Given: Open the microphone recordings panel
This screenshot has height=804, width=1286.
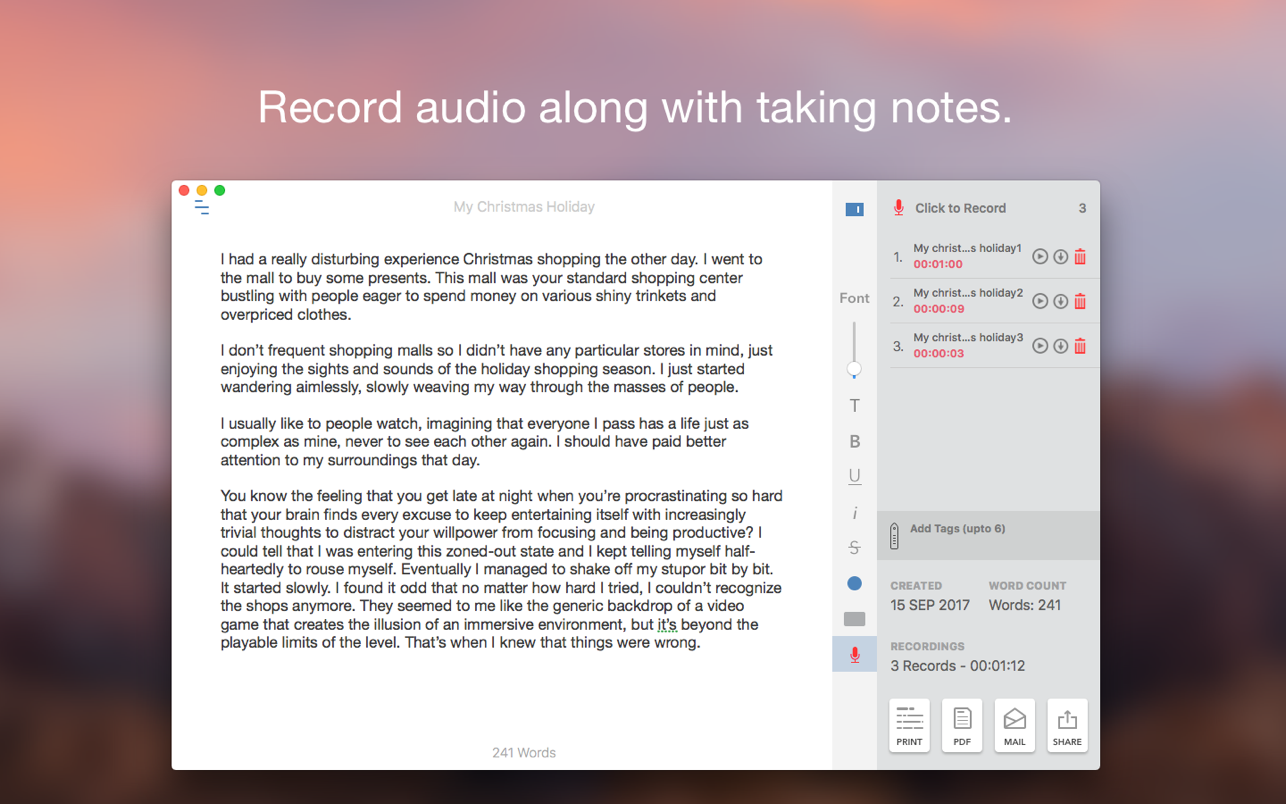Looking at the screenshot, I should 854,655.
